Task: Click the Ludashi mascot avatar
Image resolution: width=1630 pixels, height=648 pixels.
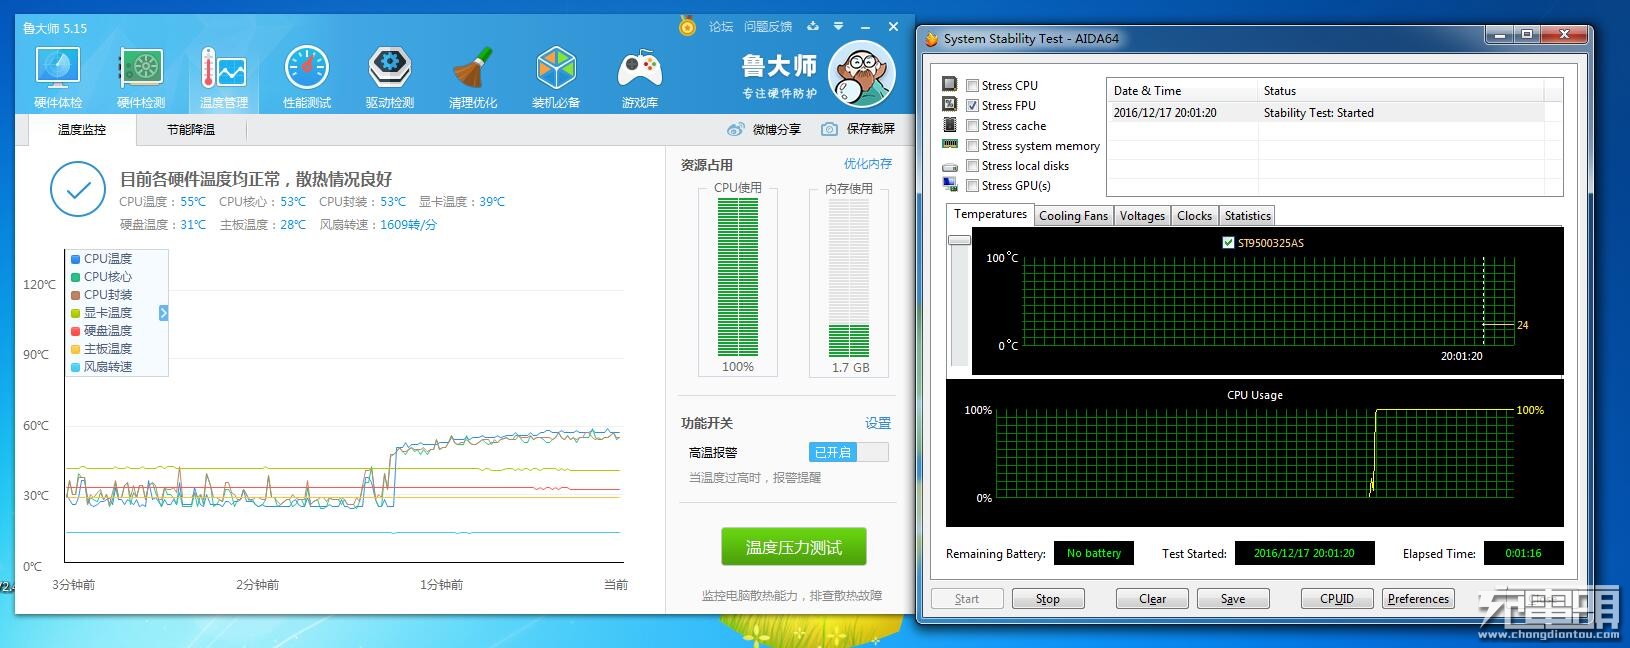Action: 862,76
